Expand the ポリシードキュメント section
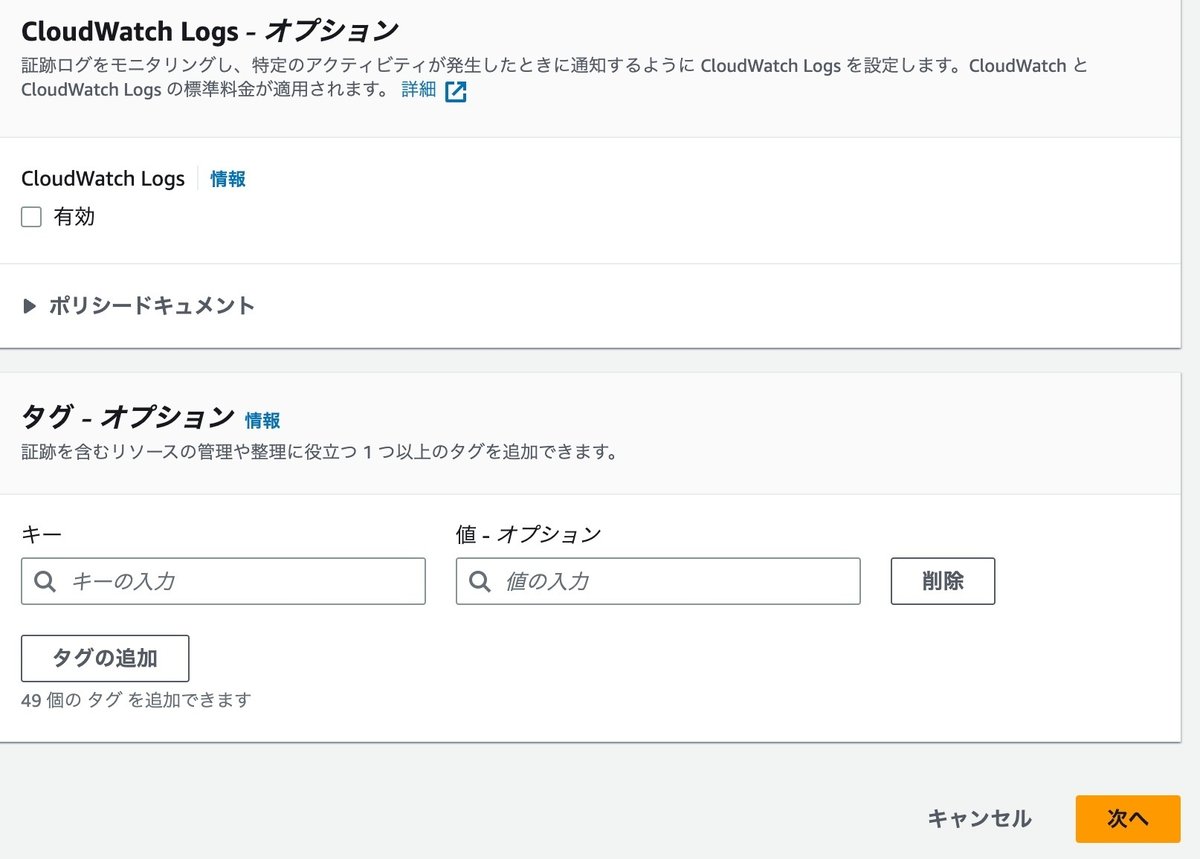Image resolution: width=1200 pixels, height=859 pixels. [x=139, y=306]
